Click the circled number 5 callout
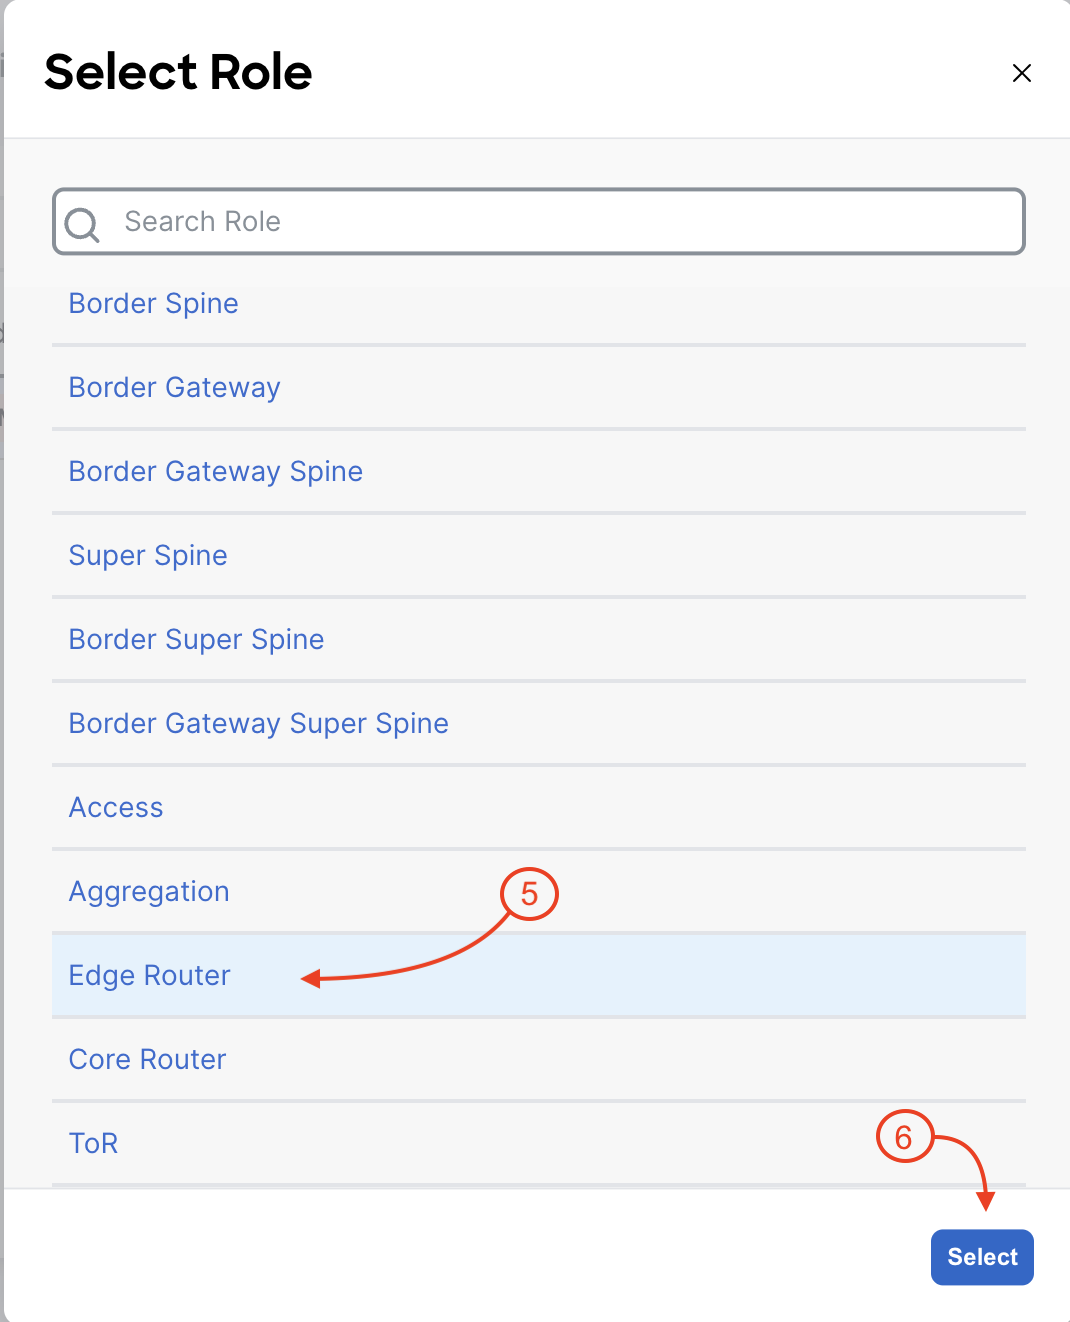 point(529,893)
